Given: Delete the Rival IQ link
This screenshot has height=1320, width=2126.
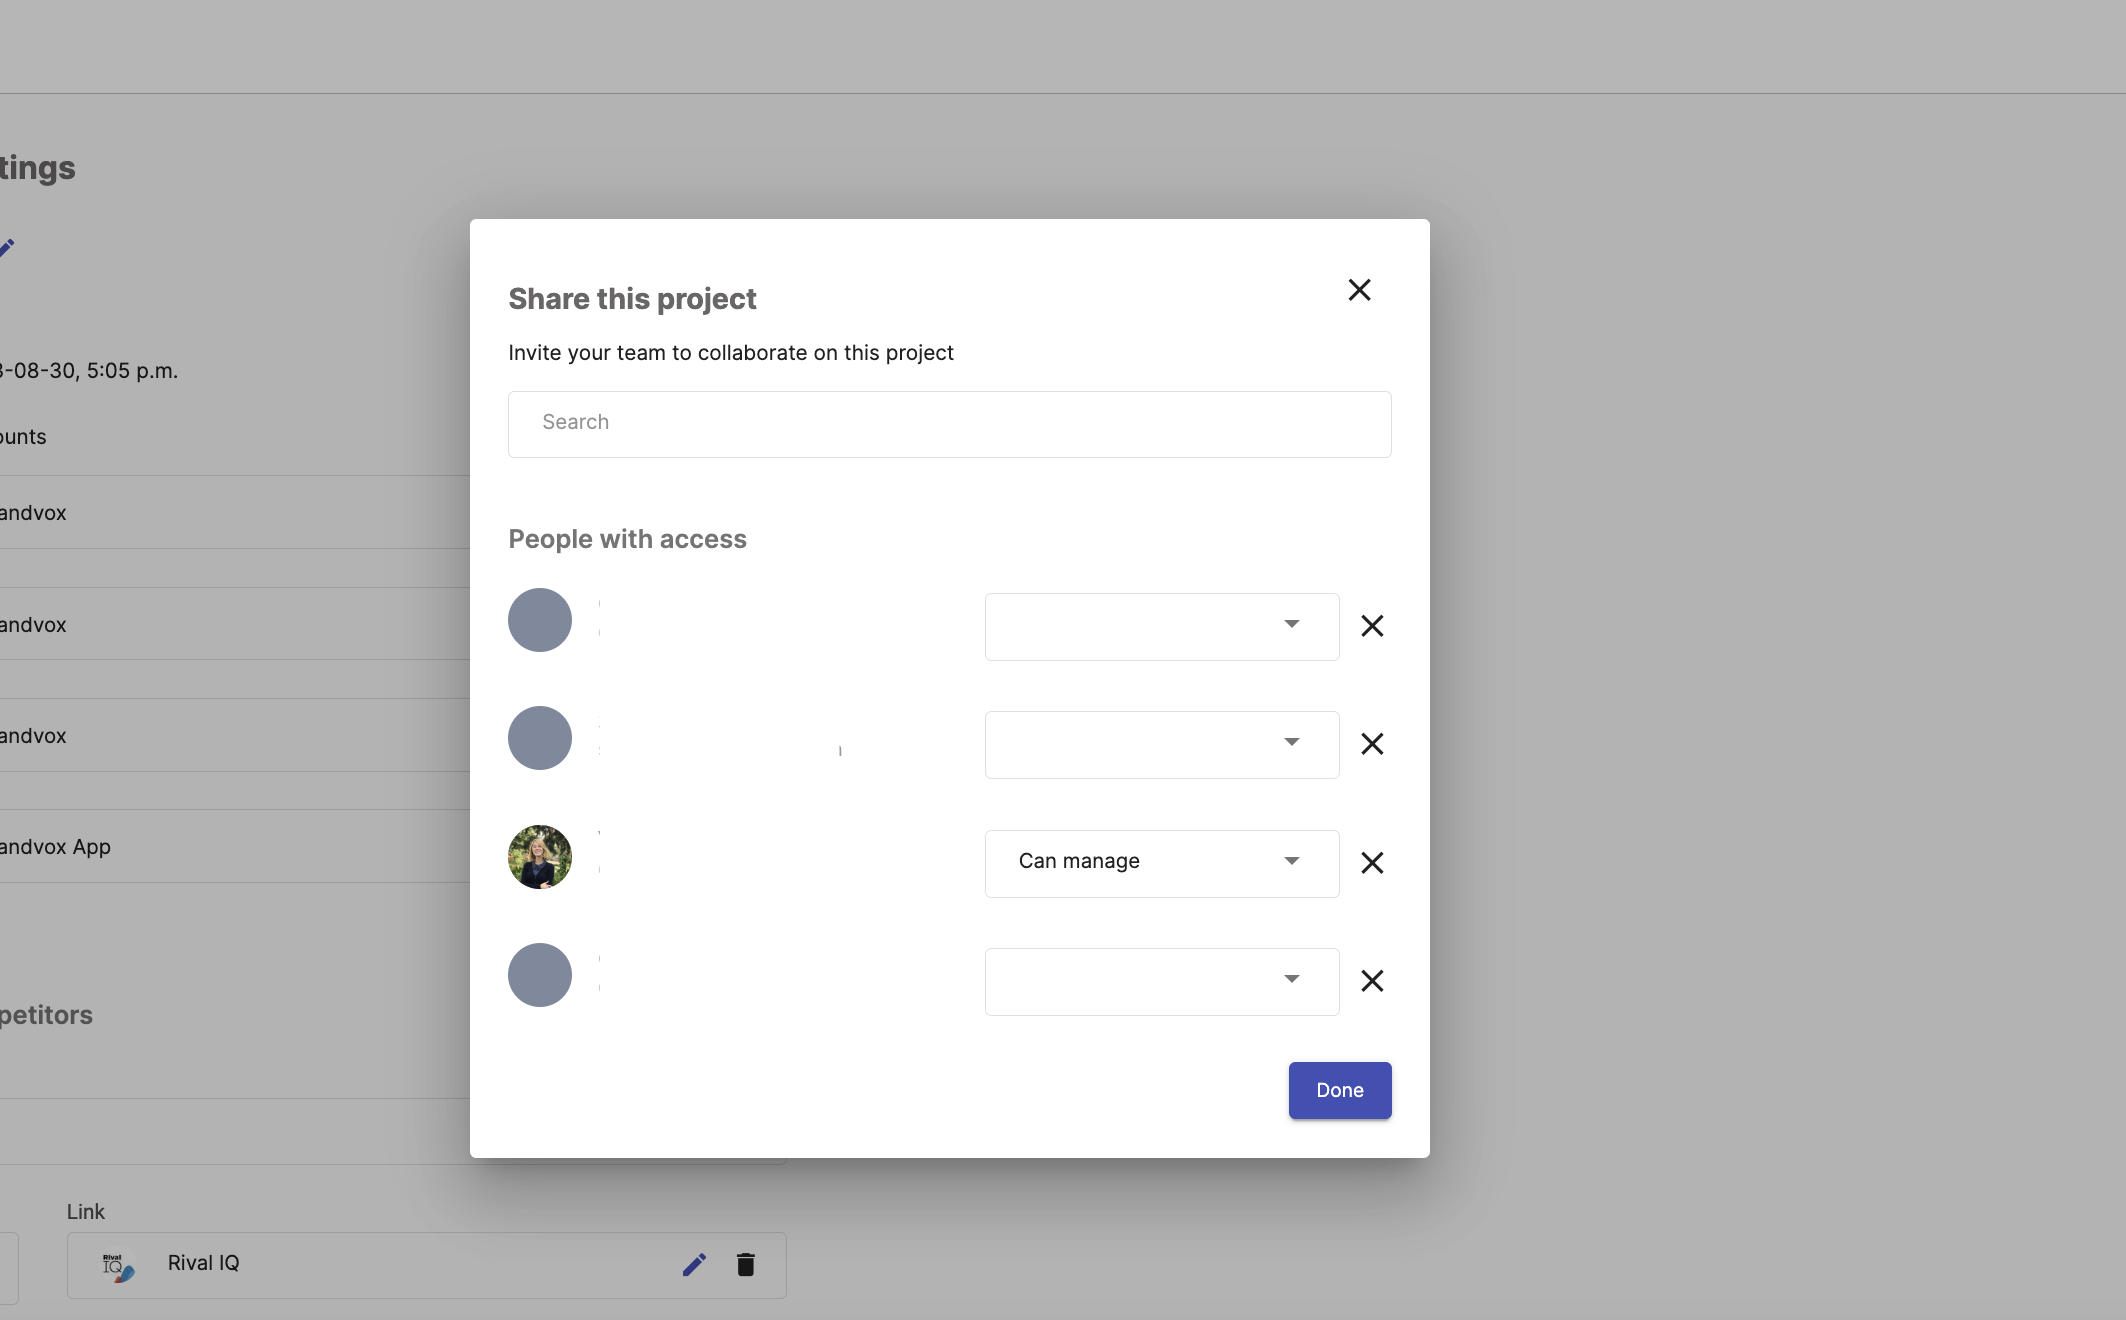Looking at the screenshot, I should tap(745, 1265).
